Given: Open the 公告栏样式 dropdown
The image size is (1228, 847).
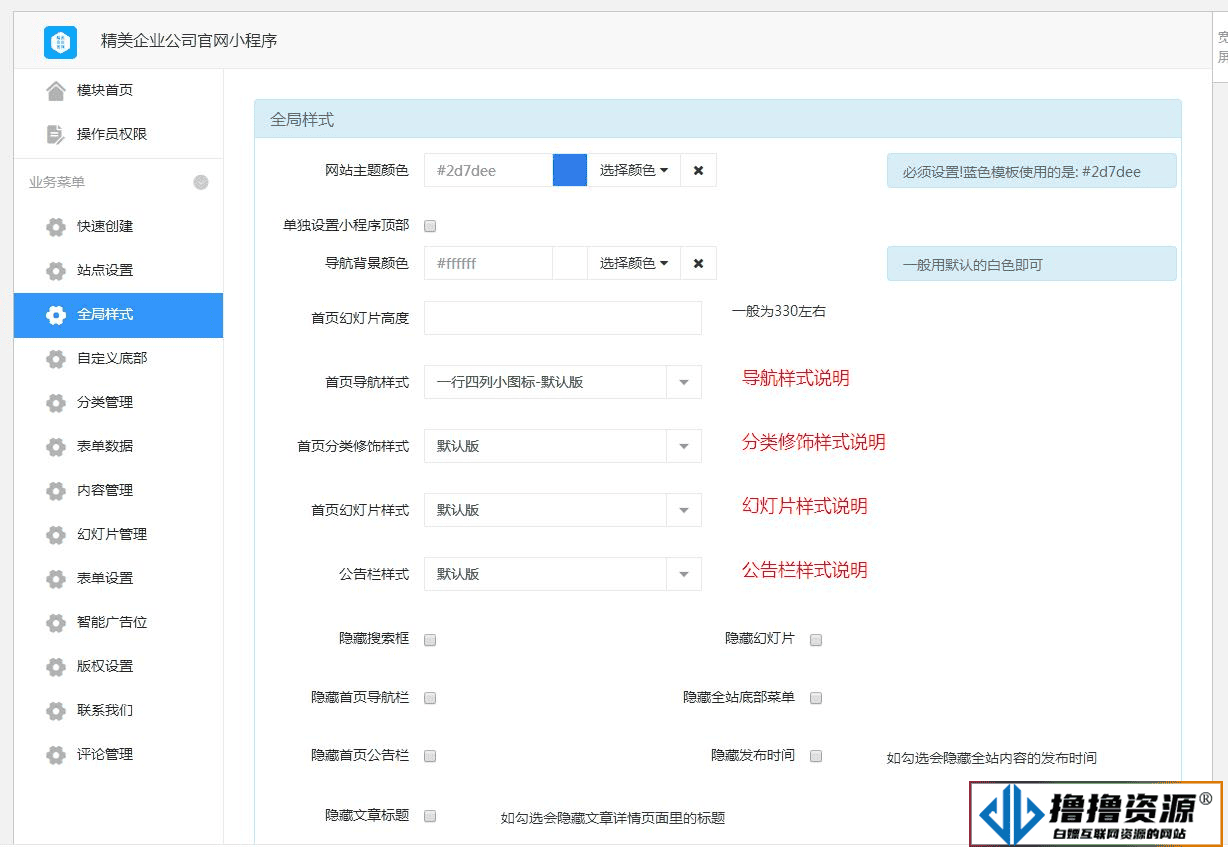Looking at the screenshot, I should pyautogui.click(x=563, y=574).
